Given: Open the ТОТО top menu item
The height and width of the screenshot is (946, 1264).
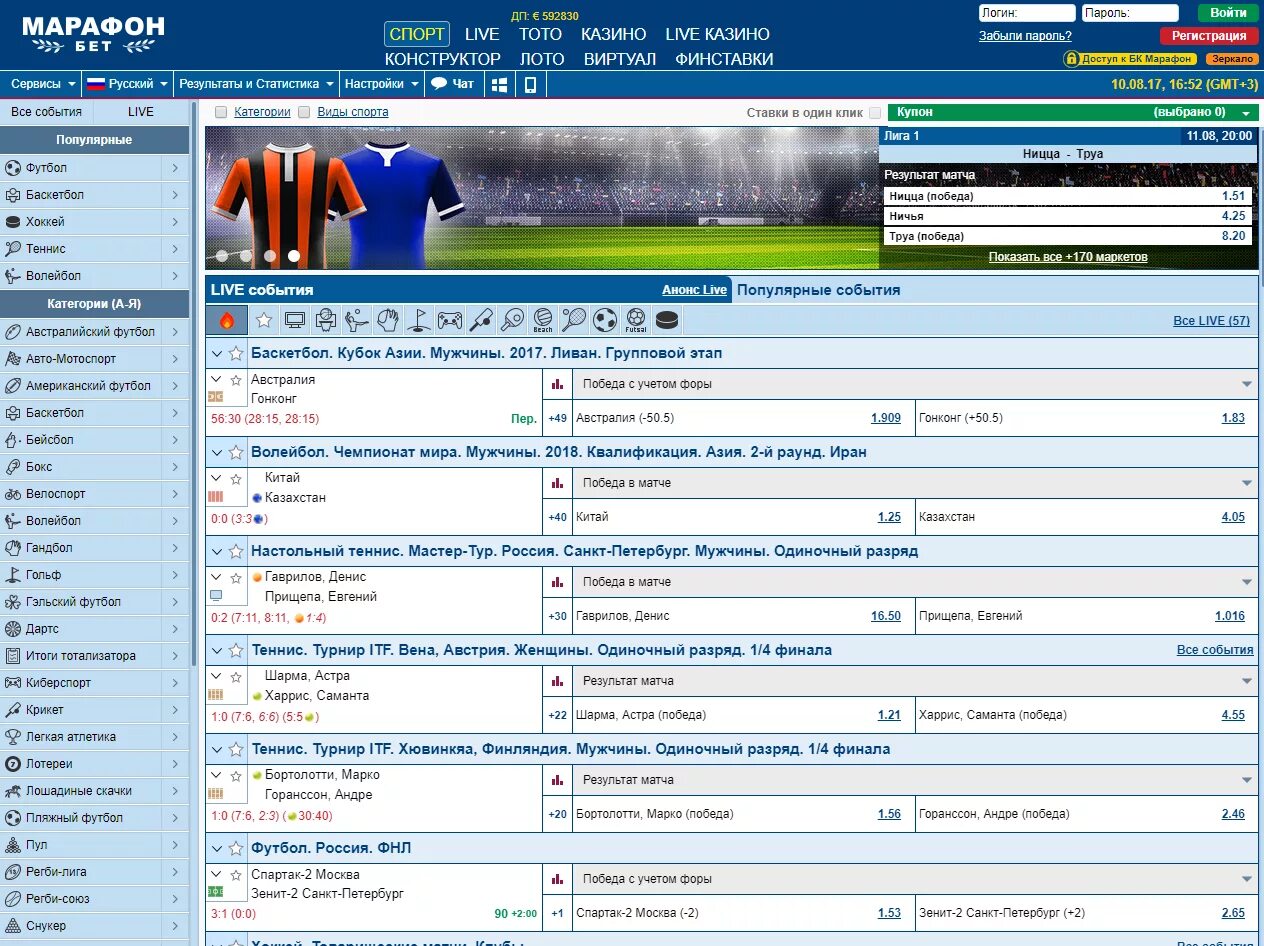Looking at the screenshot, I should pyautogui.click(x=540, y=34).
